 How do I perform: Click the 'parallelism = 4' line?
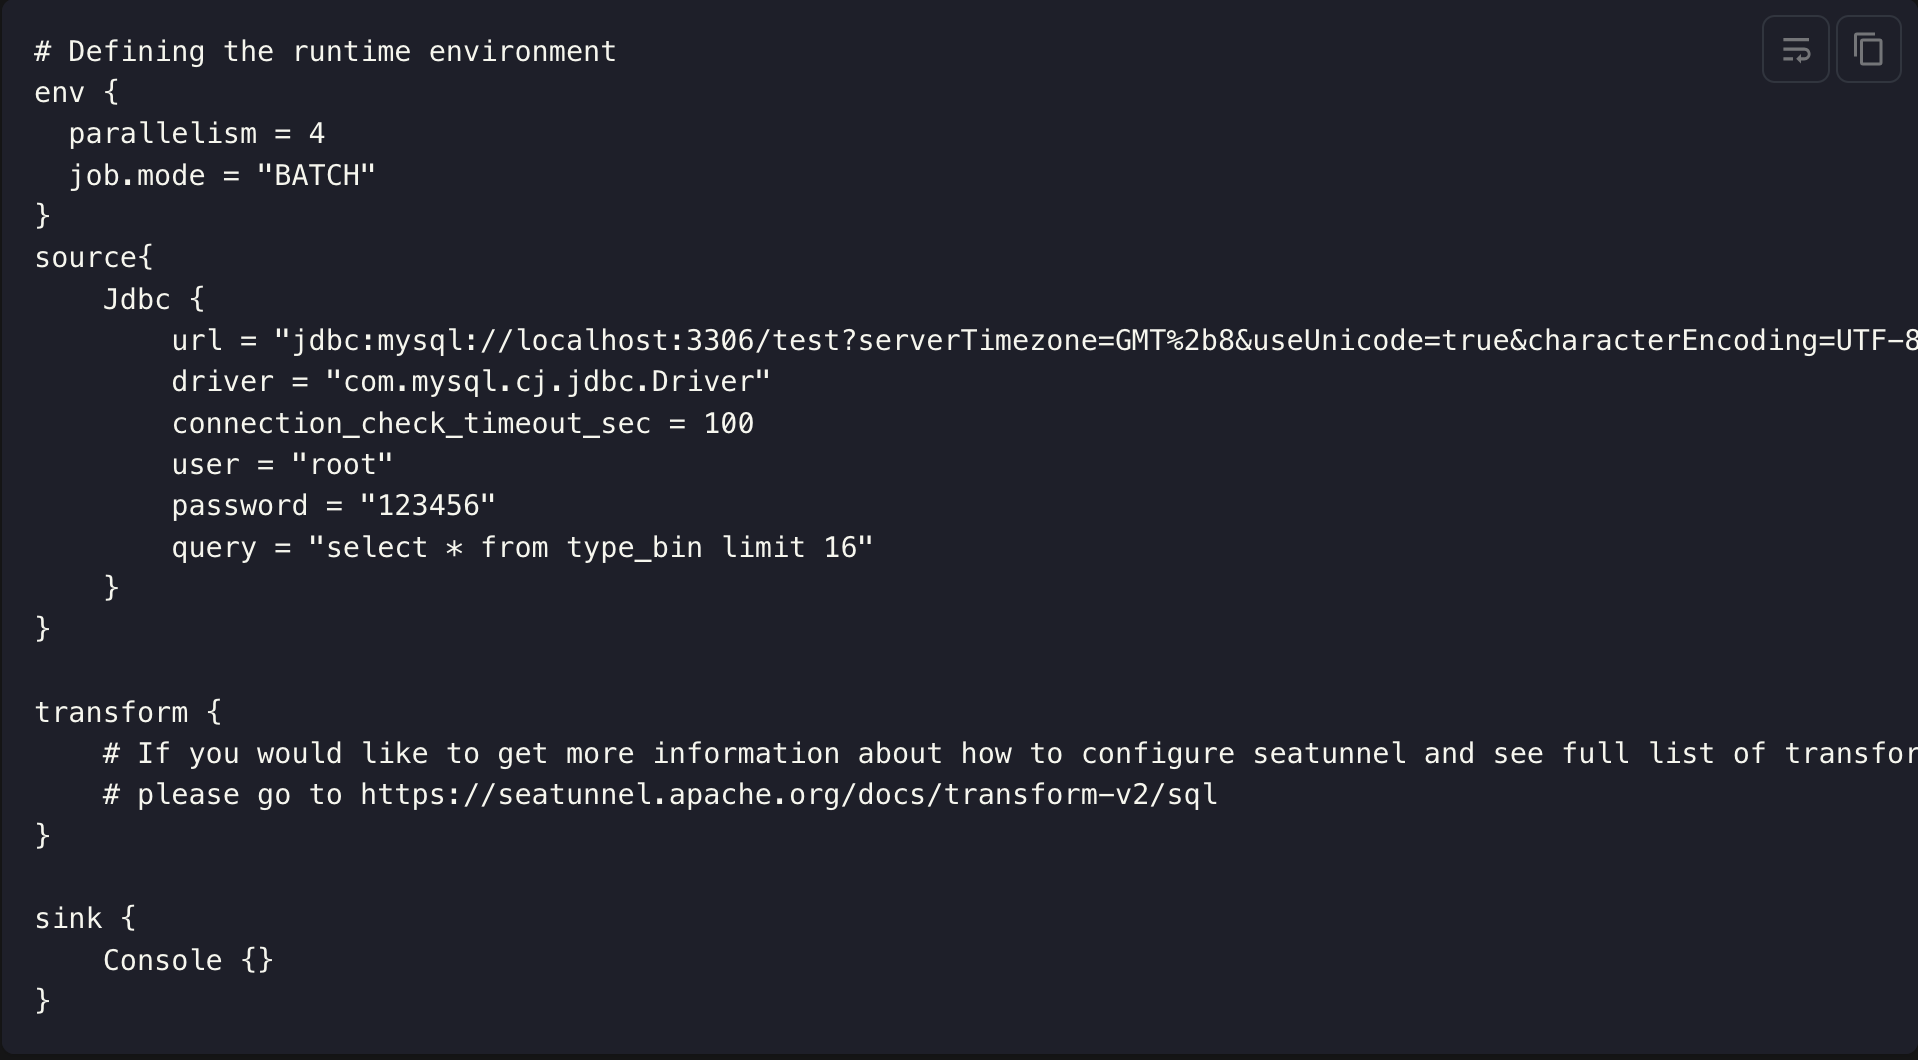coord(197,134)
